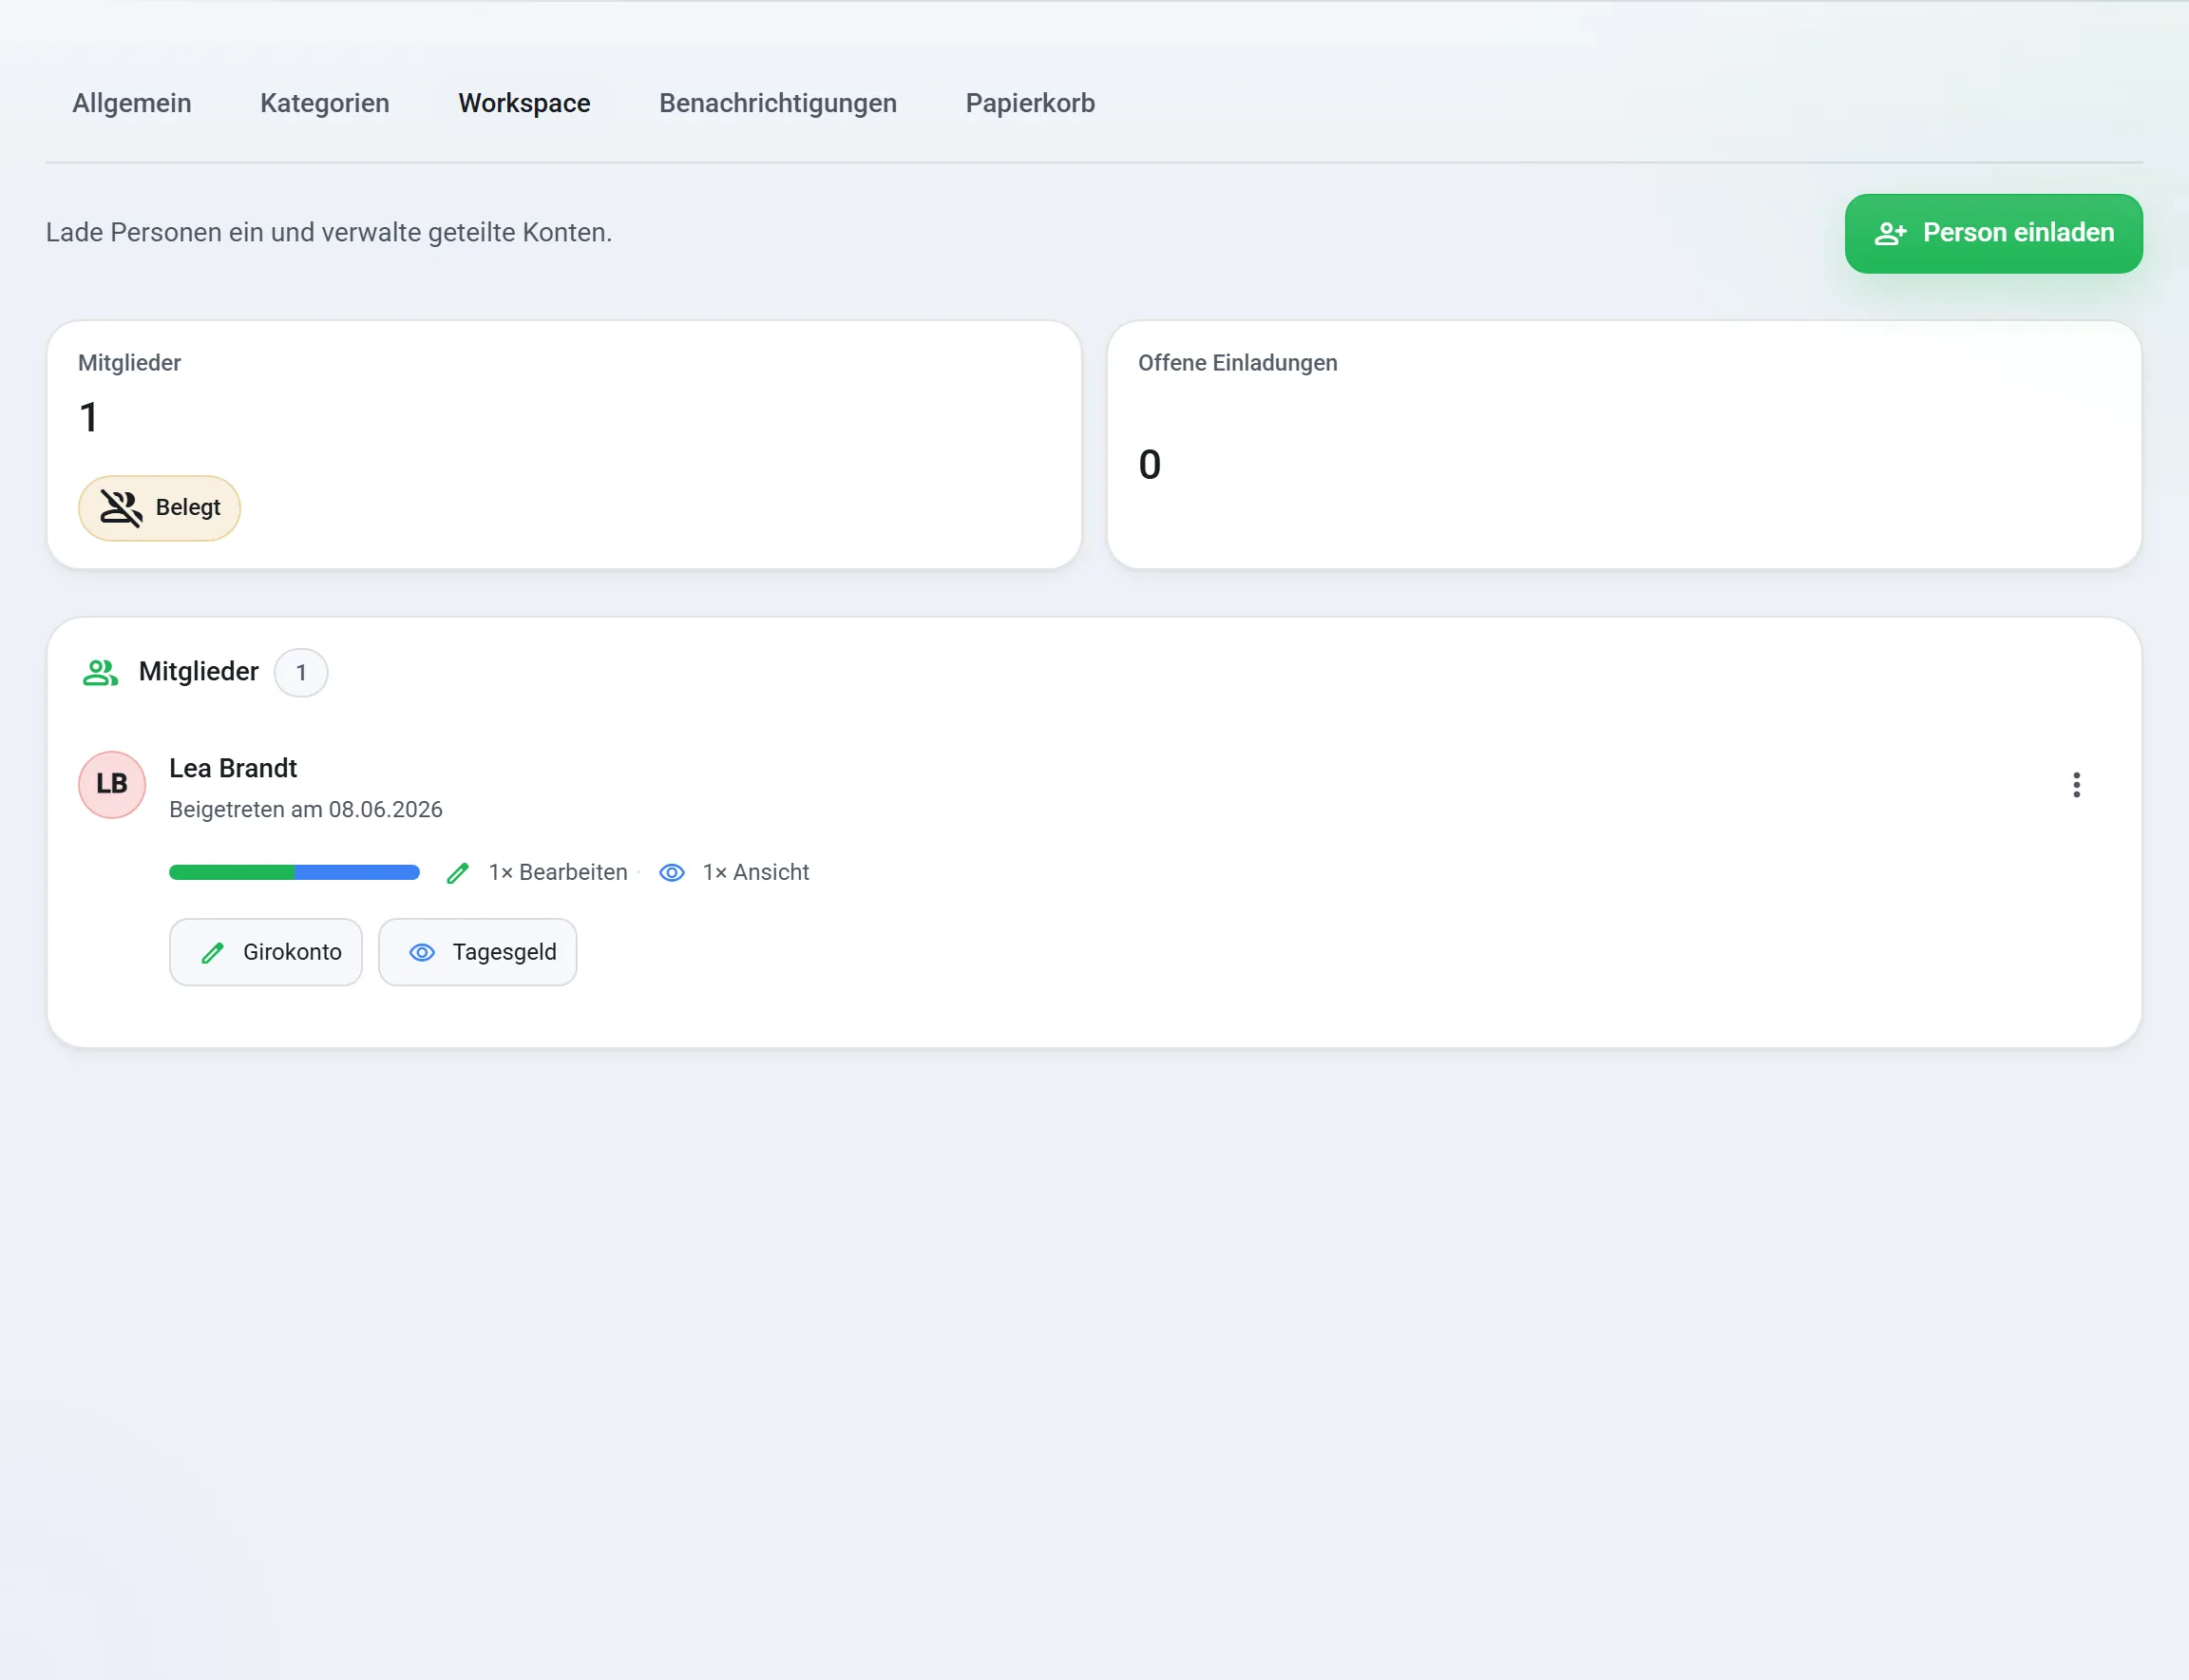Open the three-dot menu for Lea Brandt

(x=2076, y=785)
